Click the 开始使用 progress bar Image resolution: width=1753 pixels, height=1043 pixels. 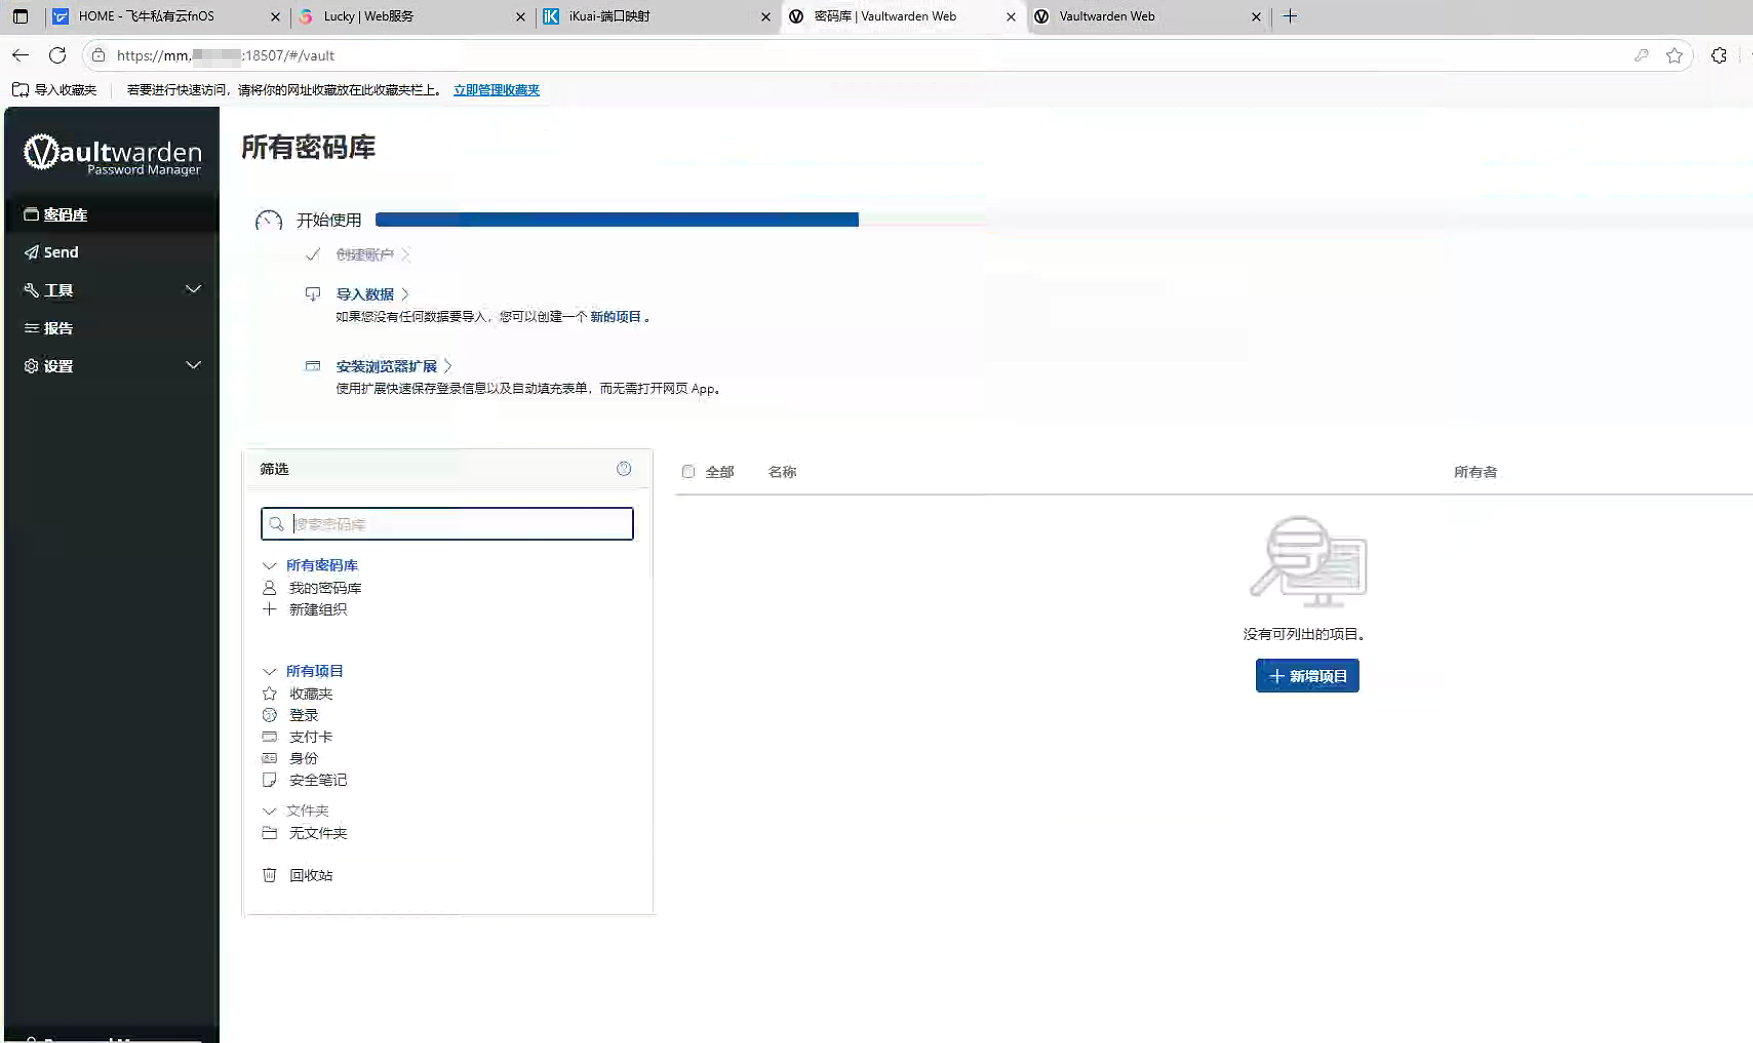(x=616, y=220)
